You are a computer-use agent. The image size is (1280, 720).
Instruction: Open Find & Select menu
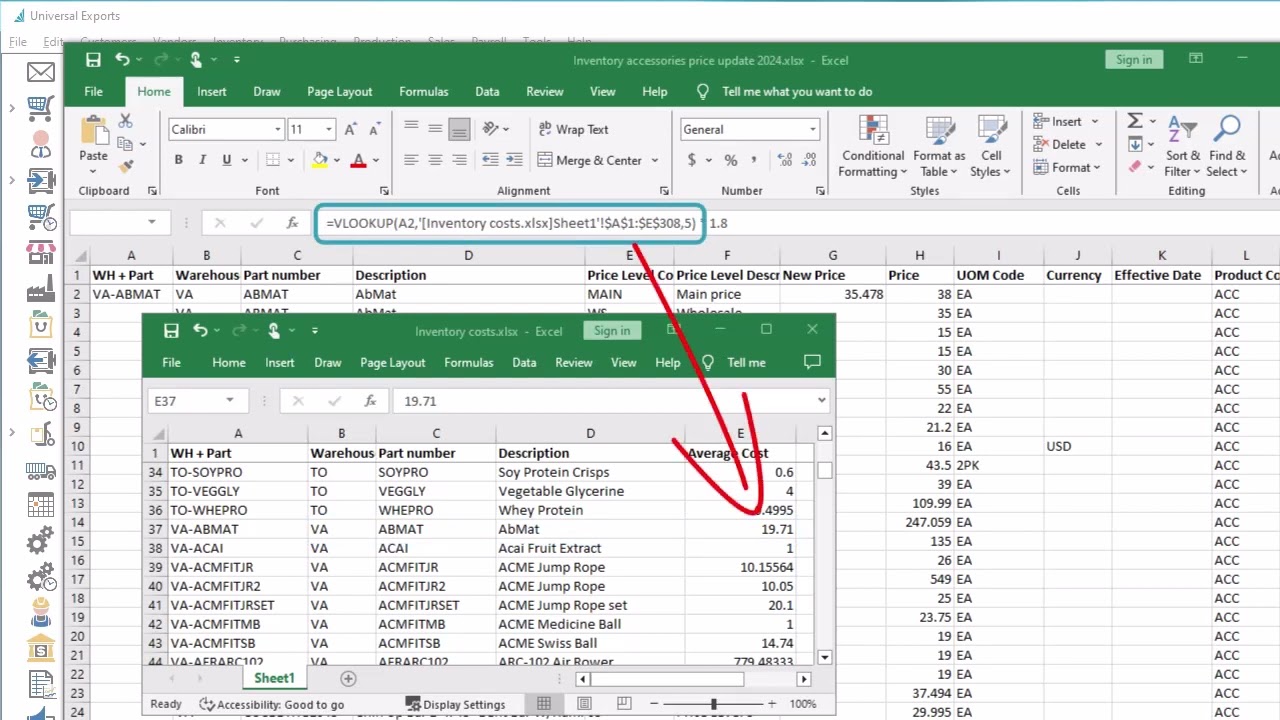click(1227, 147)
